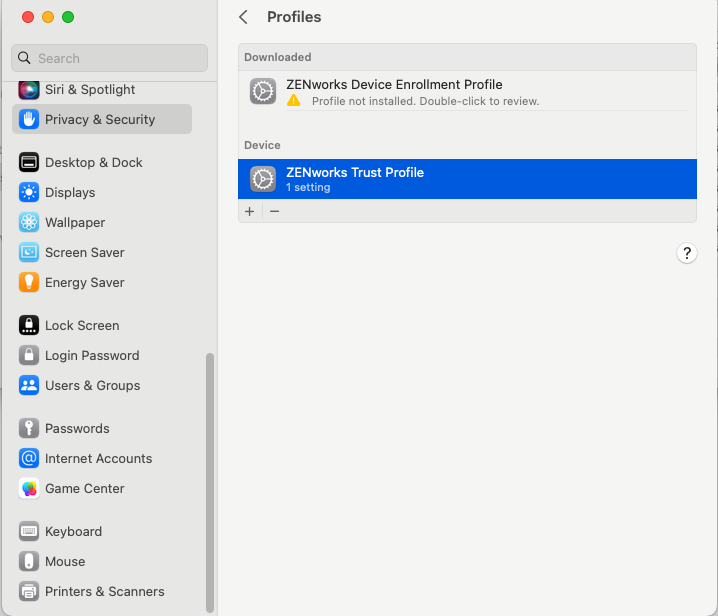718x616 pixels.
Task: Open the Energy Saver bulb icon
Action: pyautogui.click(x=29, y=282)
